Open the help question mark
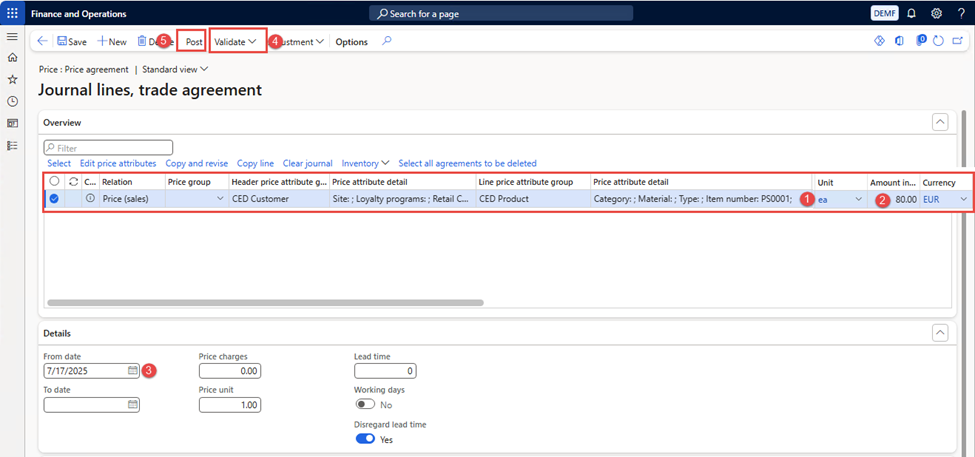This screenshot has height=457, width=975. coord(961,13)
